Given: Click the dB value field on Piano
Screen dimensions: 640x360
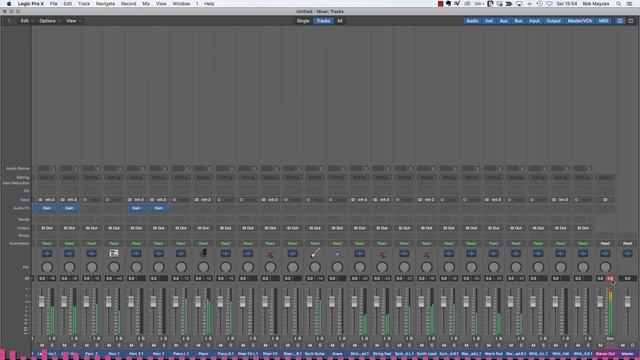Looking at the screenshot, I should (x=198, y=278).
